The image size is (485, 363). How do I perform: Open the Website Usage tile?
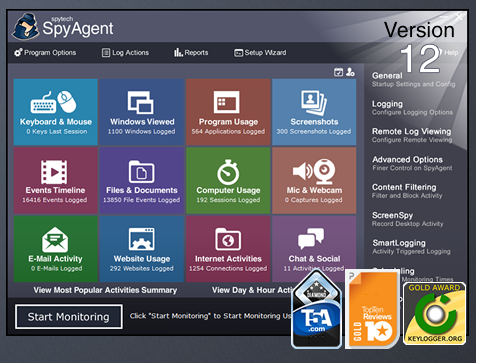click(142, 249)
